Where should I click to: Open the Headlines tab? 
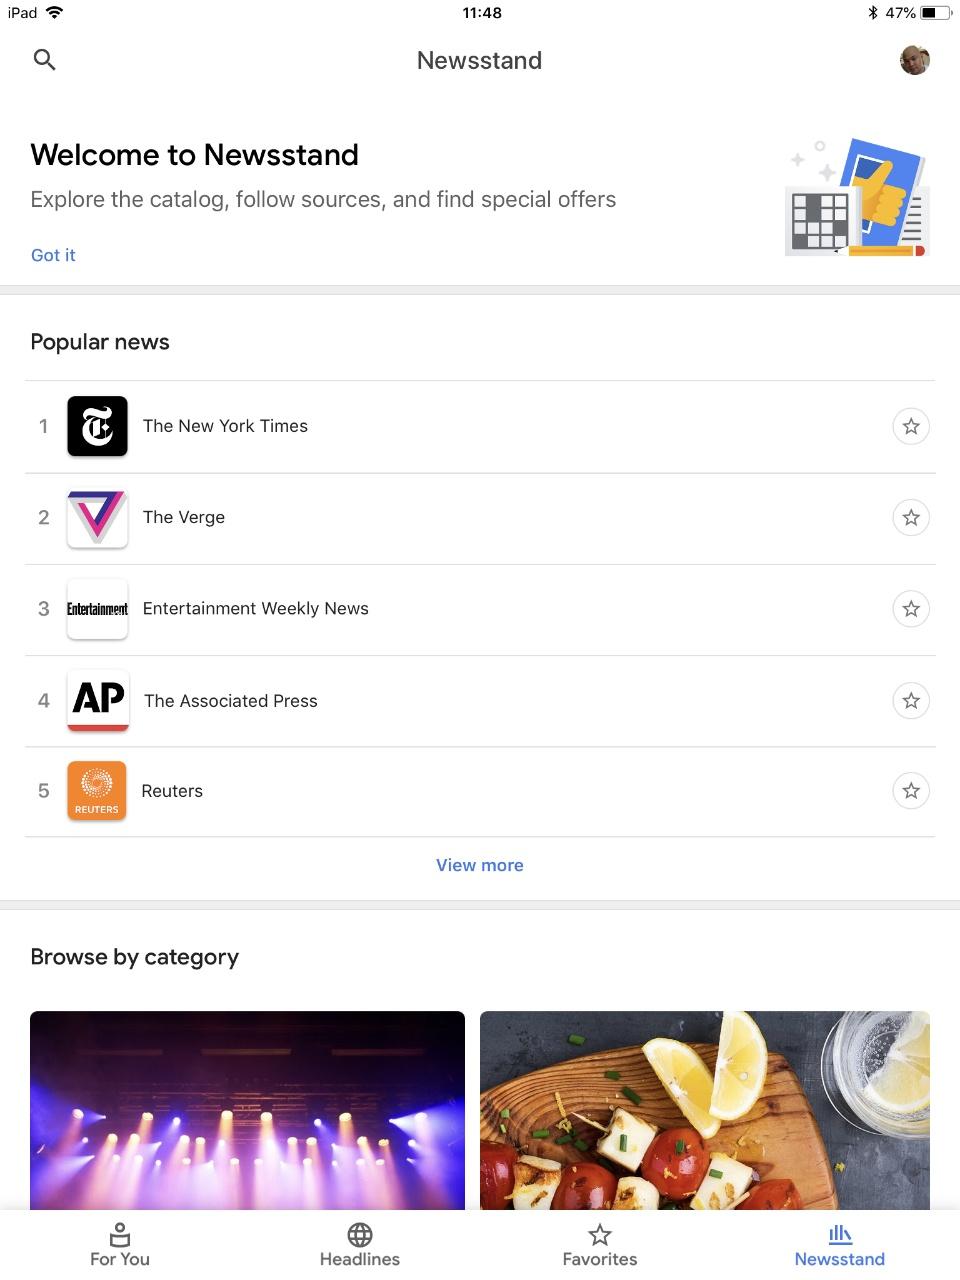(360, 1245)
